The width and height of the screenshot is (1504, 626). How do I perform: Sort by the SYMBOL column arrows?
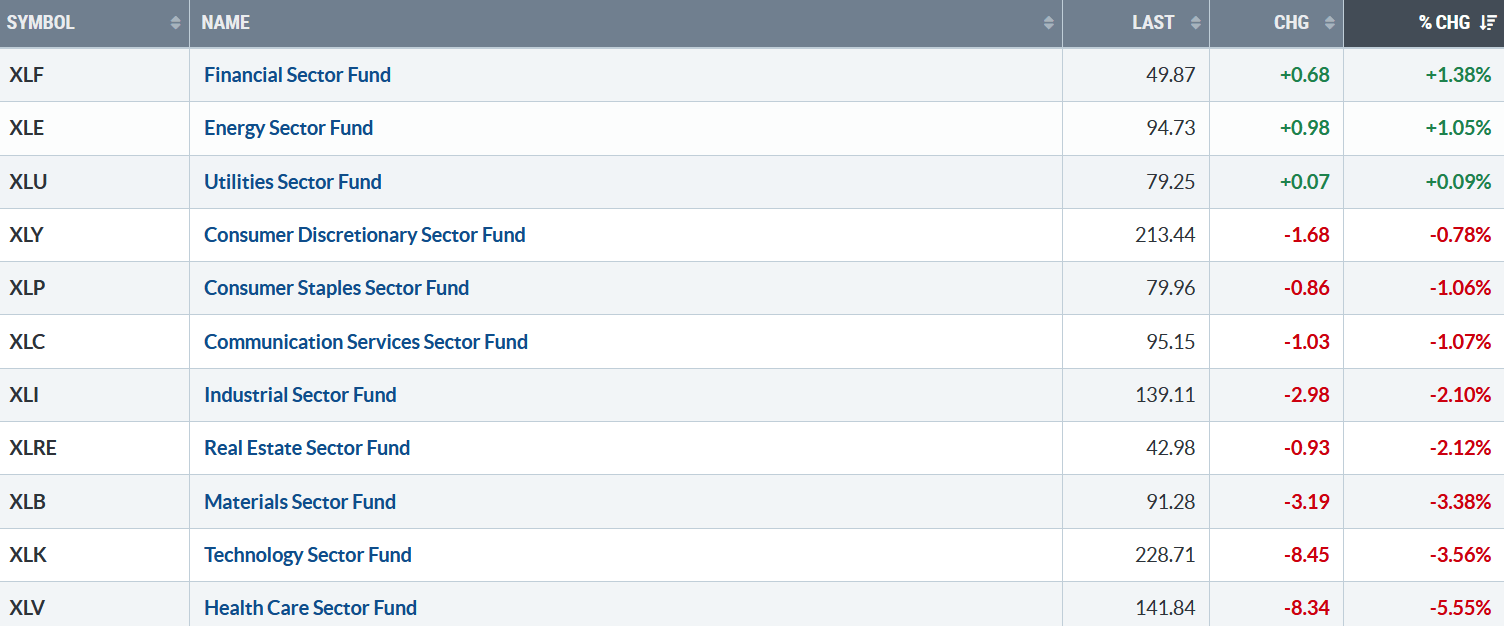pyautogui.click(x=176, y=23)
